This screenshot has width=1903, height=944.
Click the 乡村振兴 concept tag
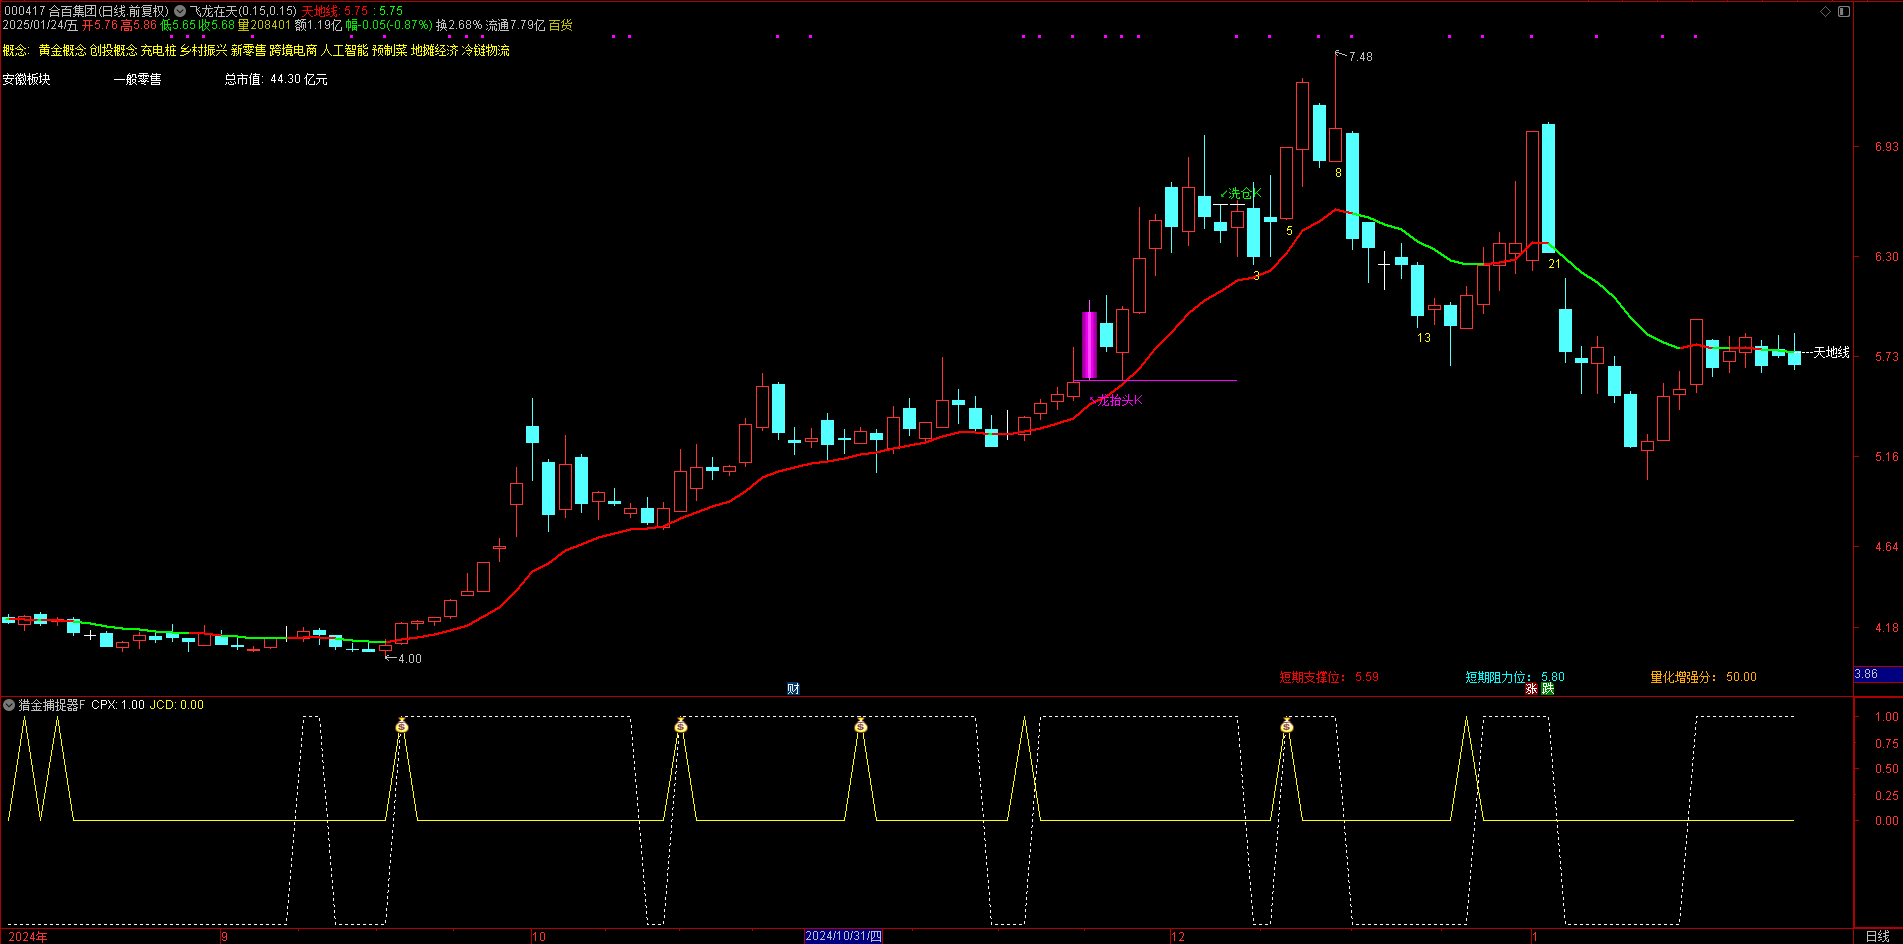coord(203,50)
